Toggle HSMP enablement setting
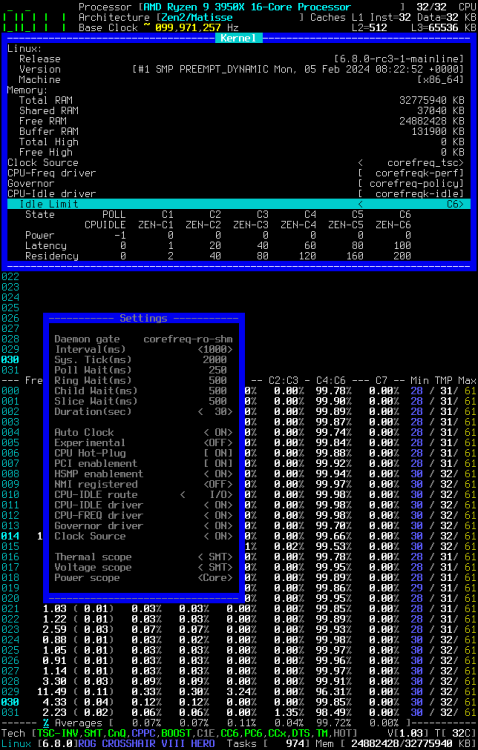Viewport: 478px width, 750px height. (144, 474)
